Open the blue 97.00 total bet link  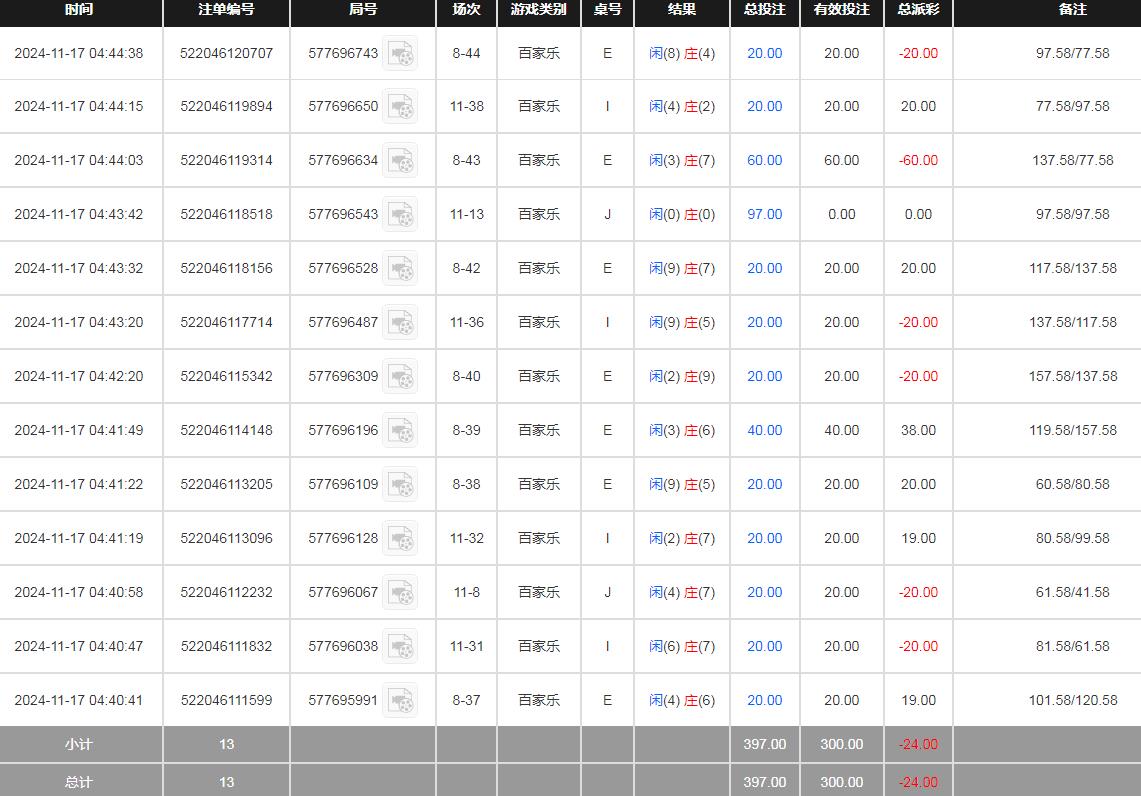pyautogui.click(x=764, y=214)
